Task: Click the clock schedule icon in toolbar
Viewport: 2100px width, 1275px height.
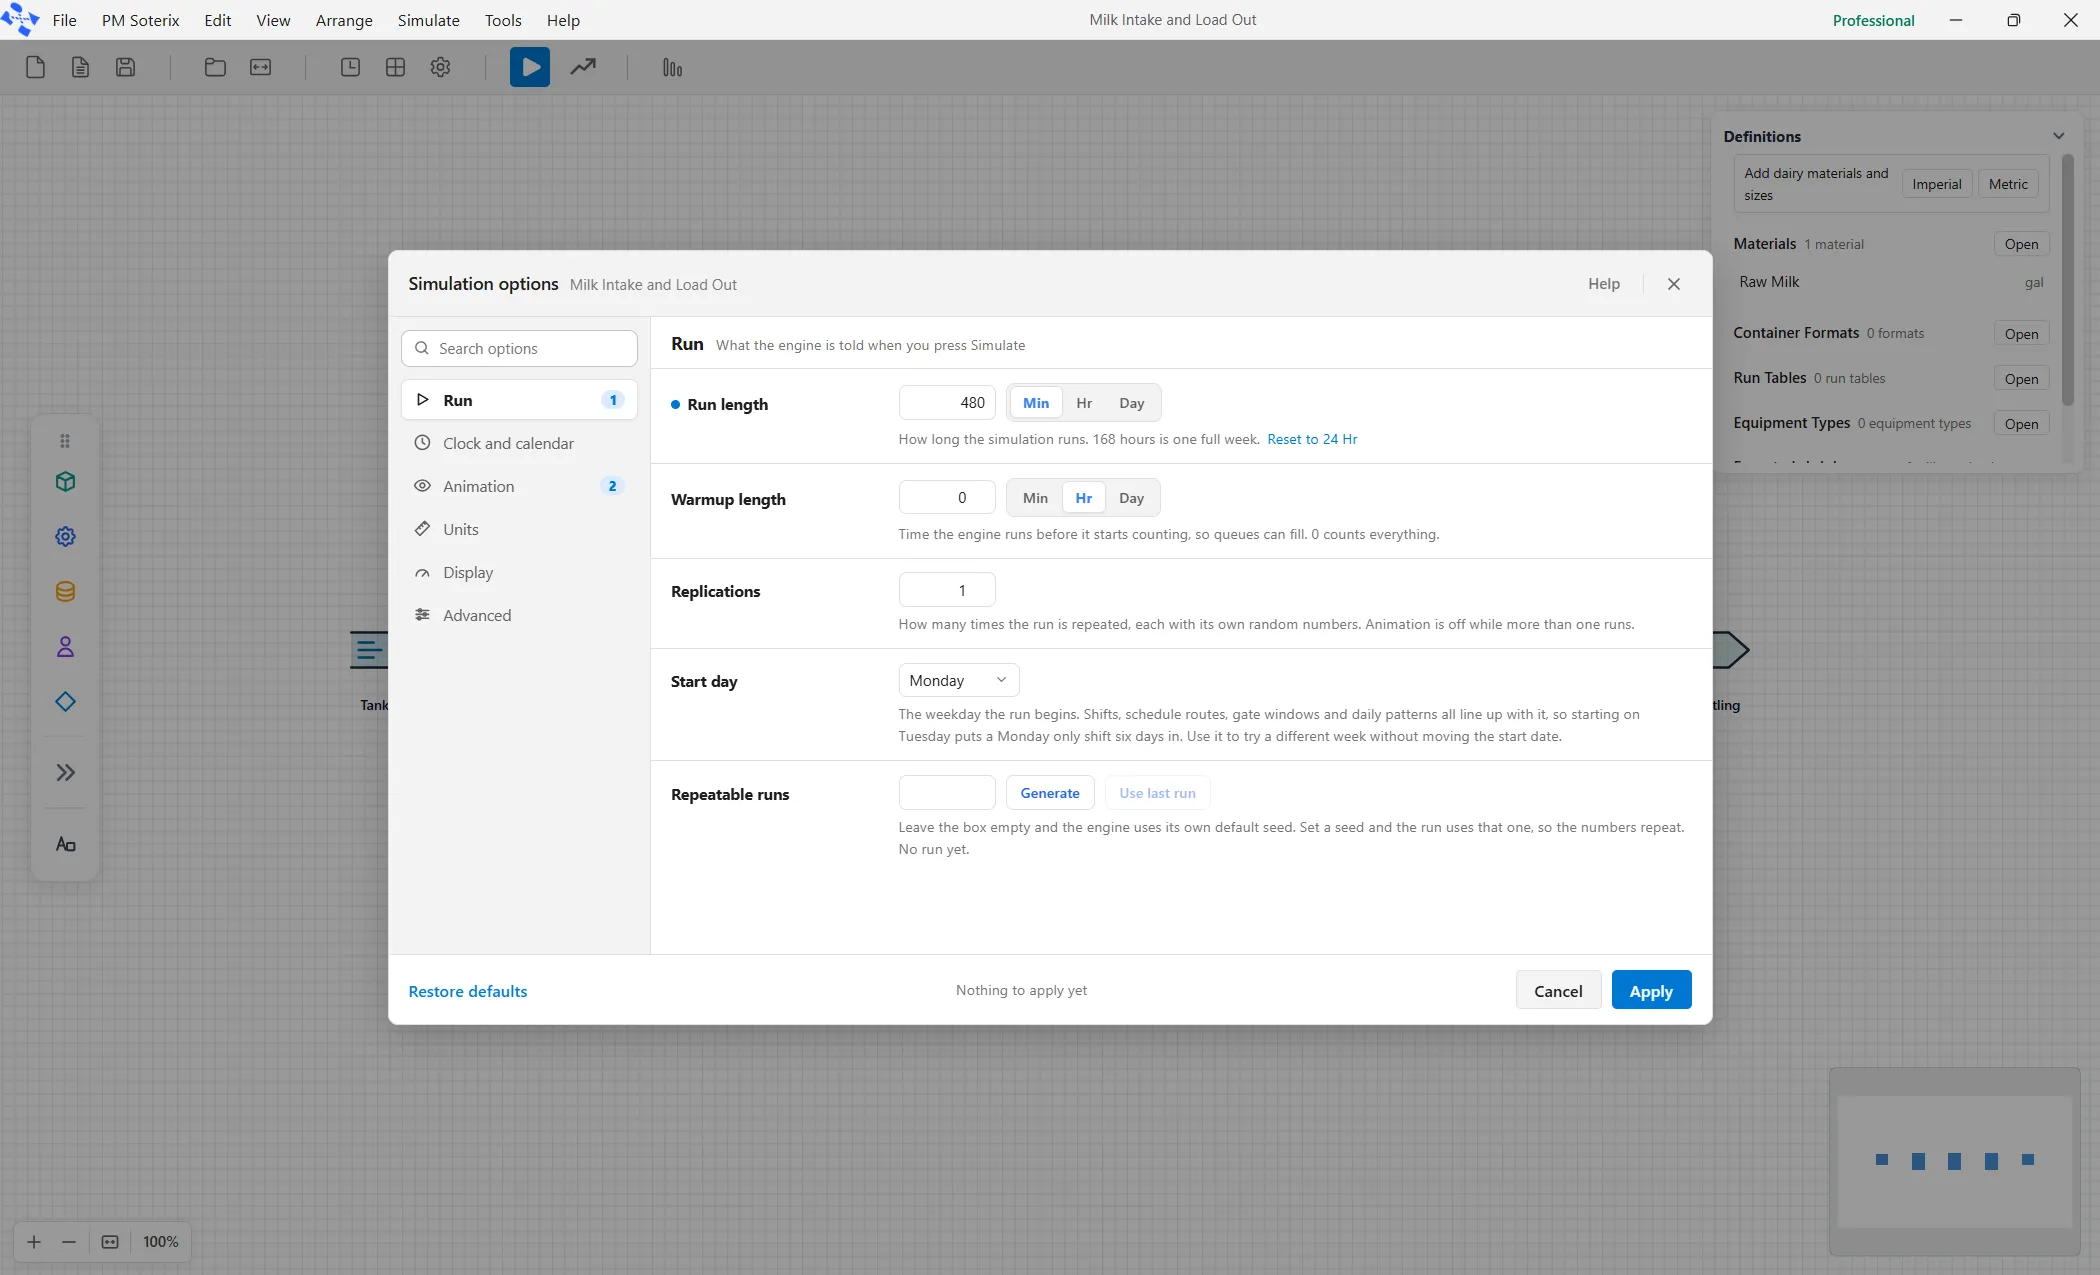Action: coord(350,67)
